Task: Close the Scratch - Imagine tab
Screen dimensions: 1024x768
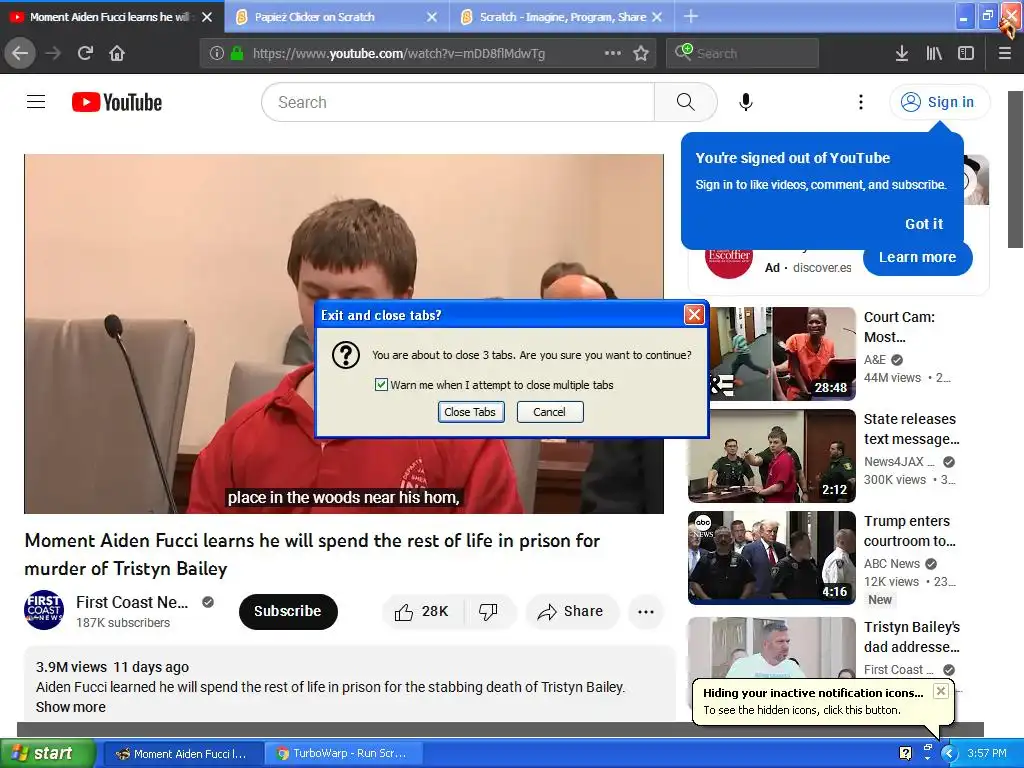Action: coord(658,17)
